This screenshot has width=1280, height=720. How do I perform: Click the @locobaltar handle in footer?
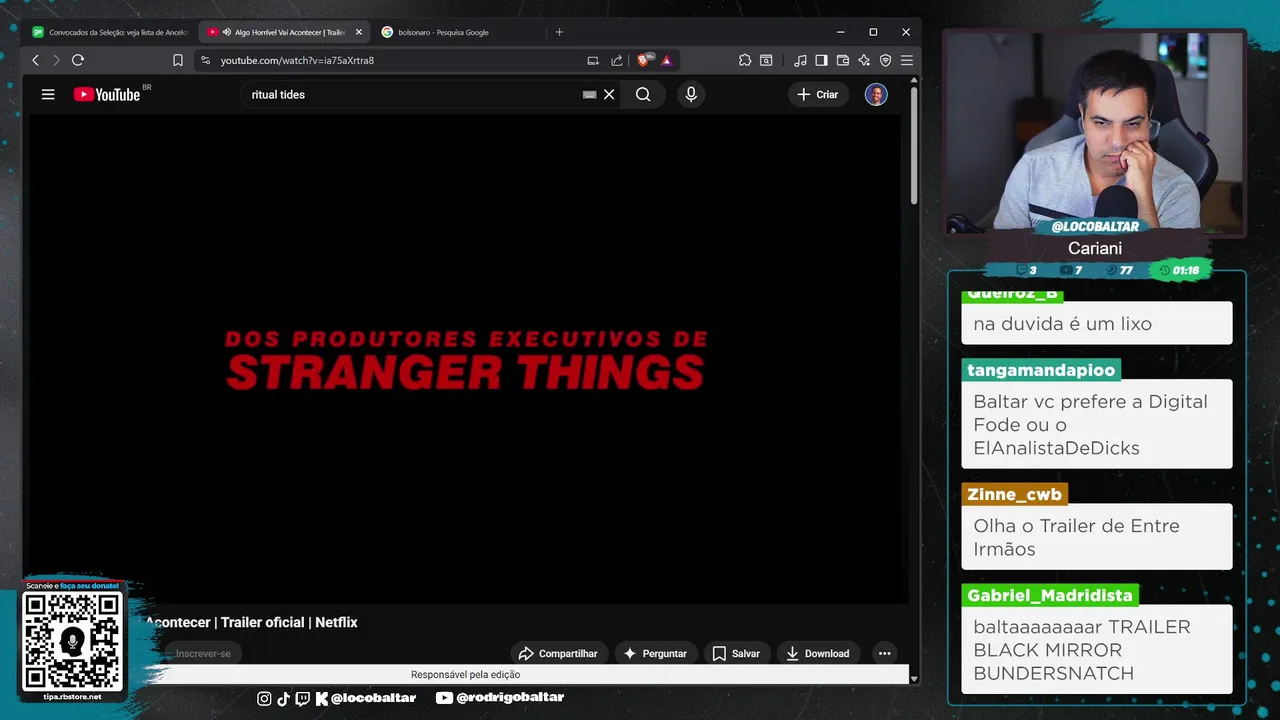pyautogui.click(x=373, y=697)
